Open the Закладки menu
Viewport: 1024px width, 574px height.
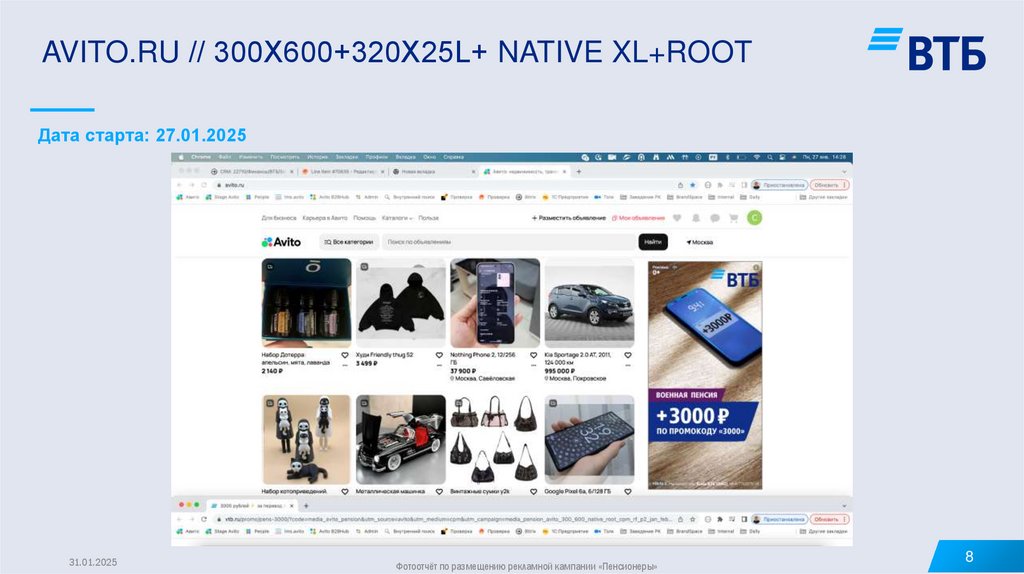point(347,157)
